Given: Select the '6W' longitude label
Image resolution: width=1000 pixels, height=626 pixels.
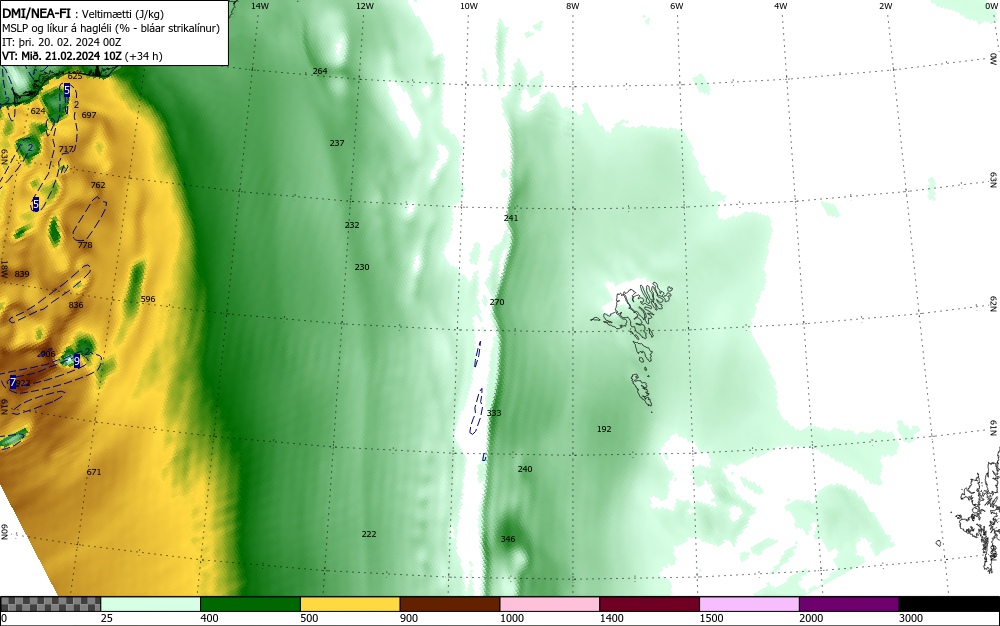Looking at the screenshot, I should (677, 6).
